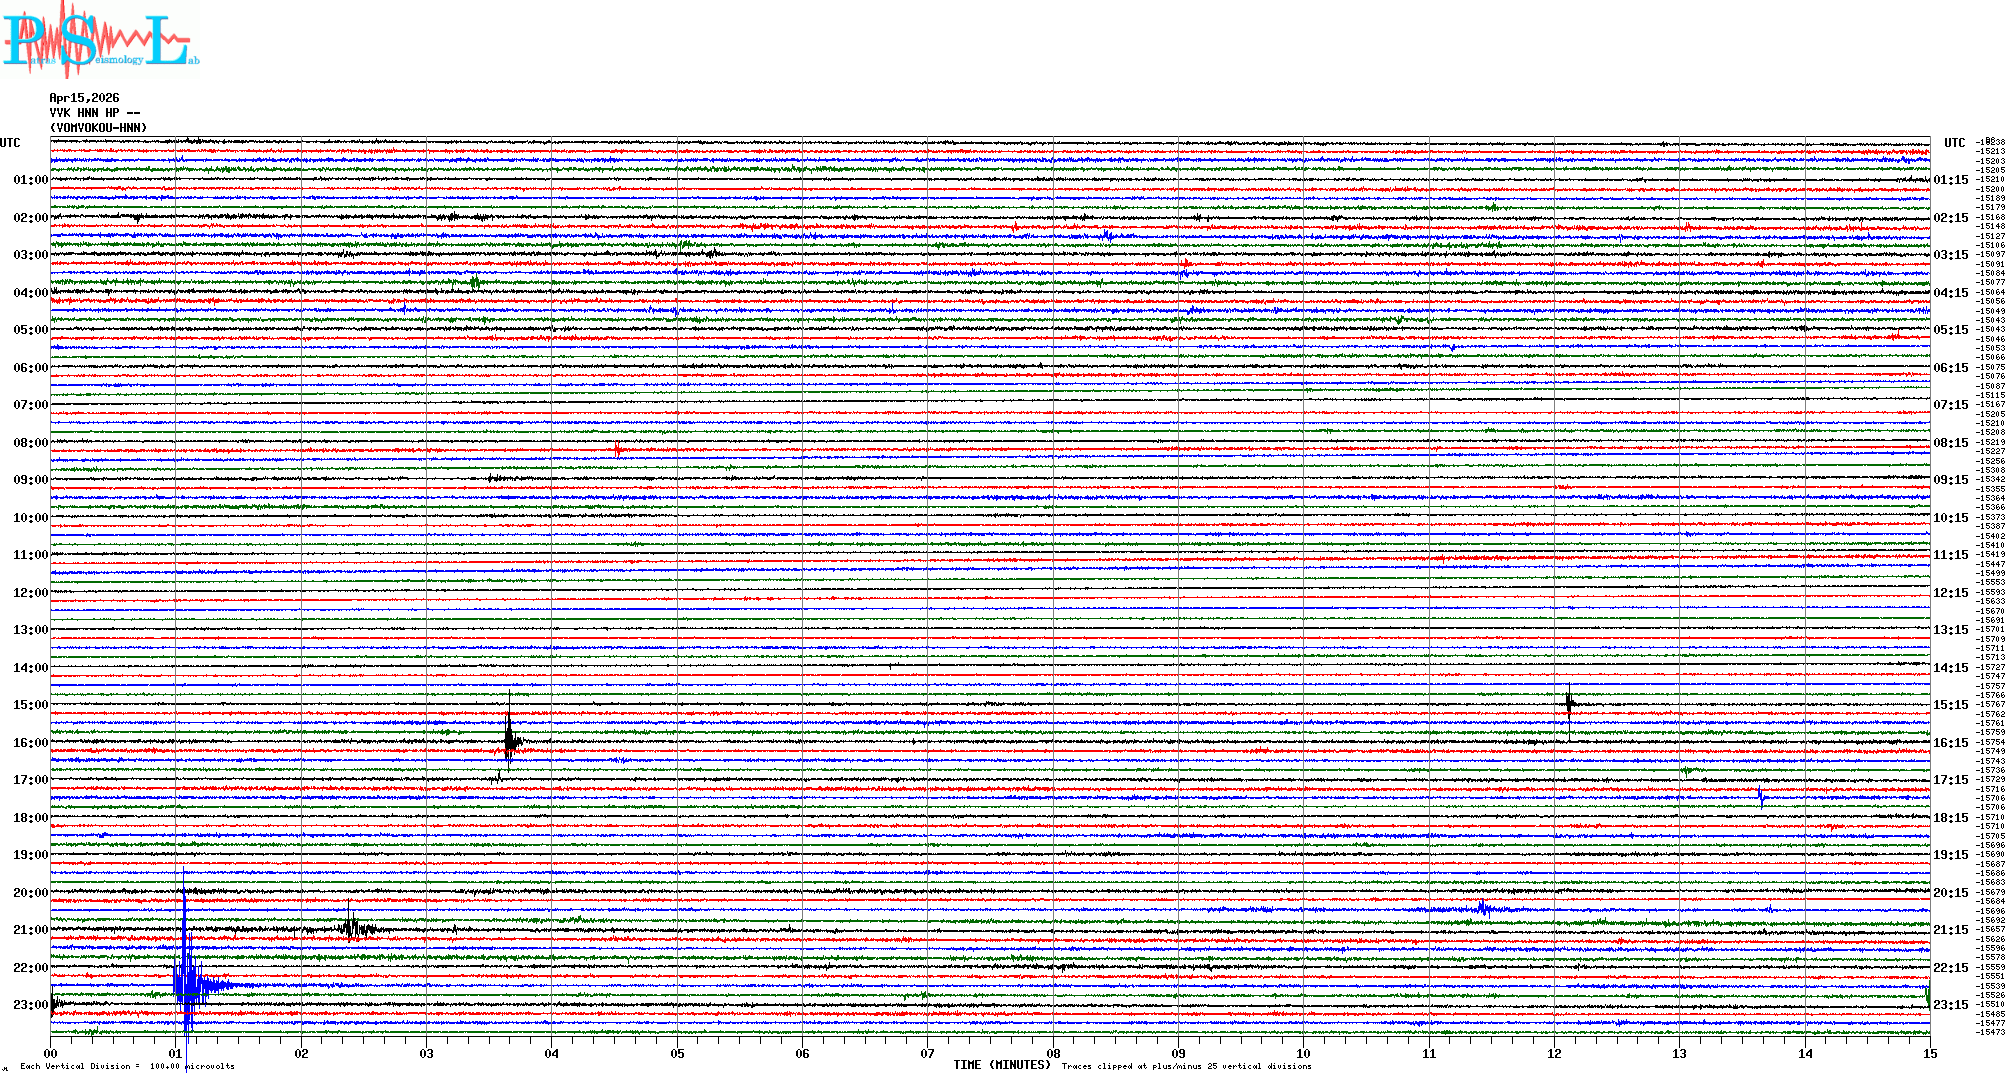This screenshot has width=2010, height=1080.
Task: Click the black spike near minute 12 at 15:00
Action: click(1569, 704)
